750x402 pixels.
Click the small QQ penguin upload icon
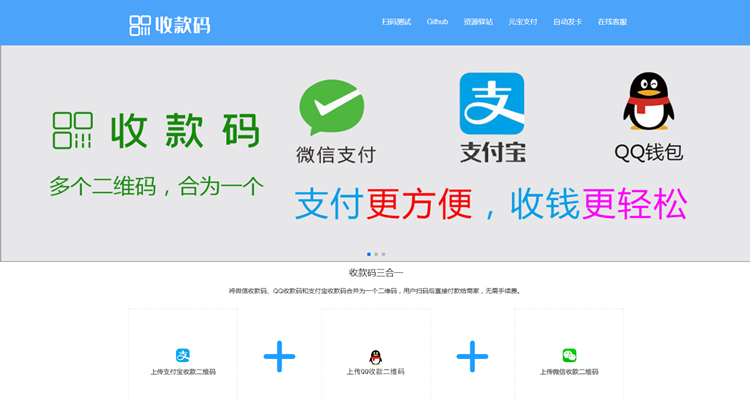pyautogui.click(x=375, y=357)
